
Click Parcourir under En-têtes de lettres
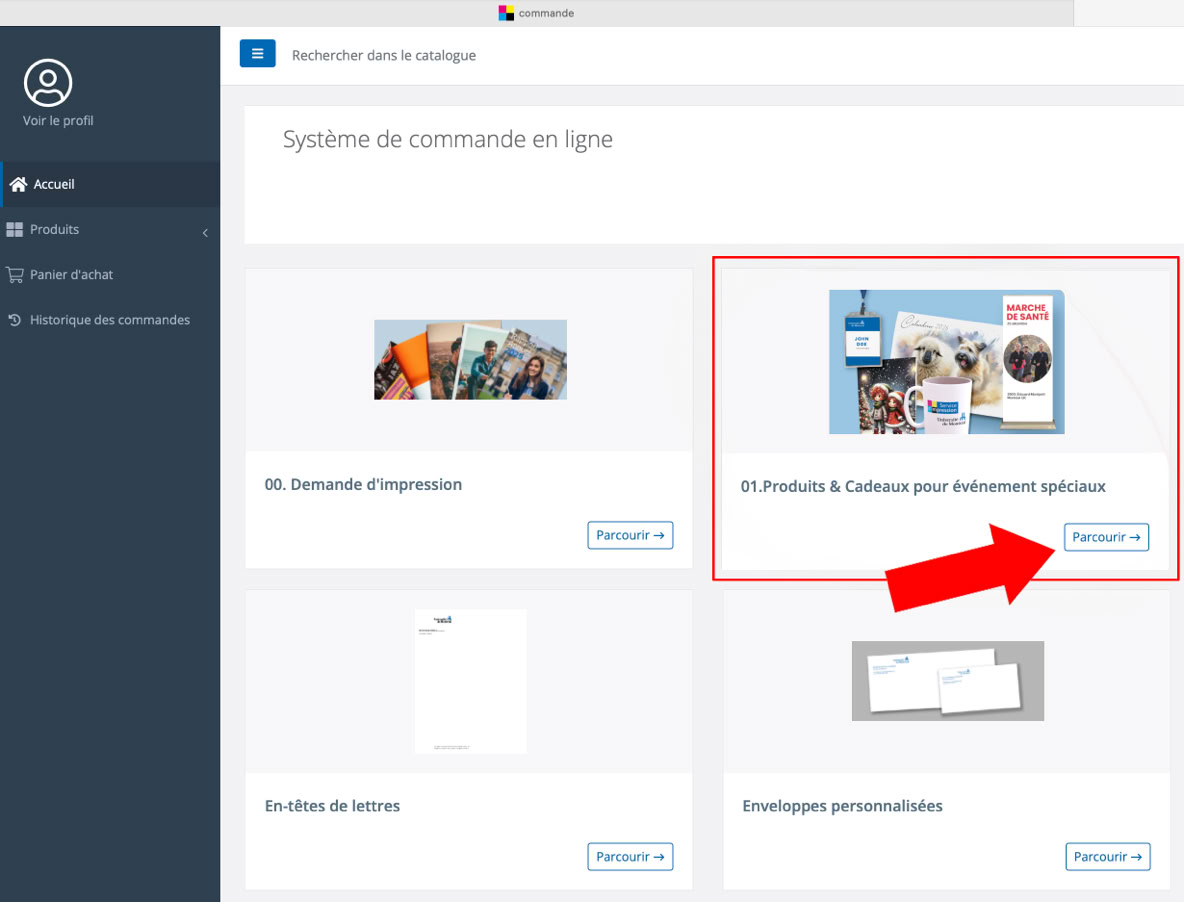pyautogui.click(x=630, y=857)
